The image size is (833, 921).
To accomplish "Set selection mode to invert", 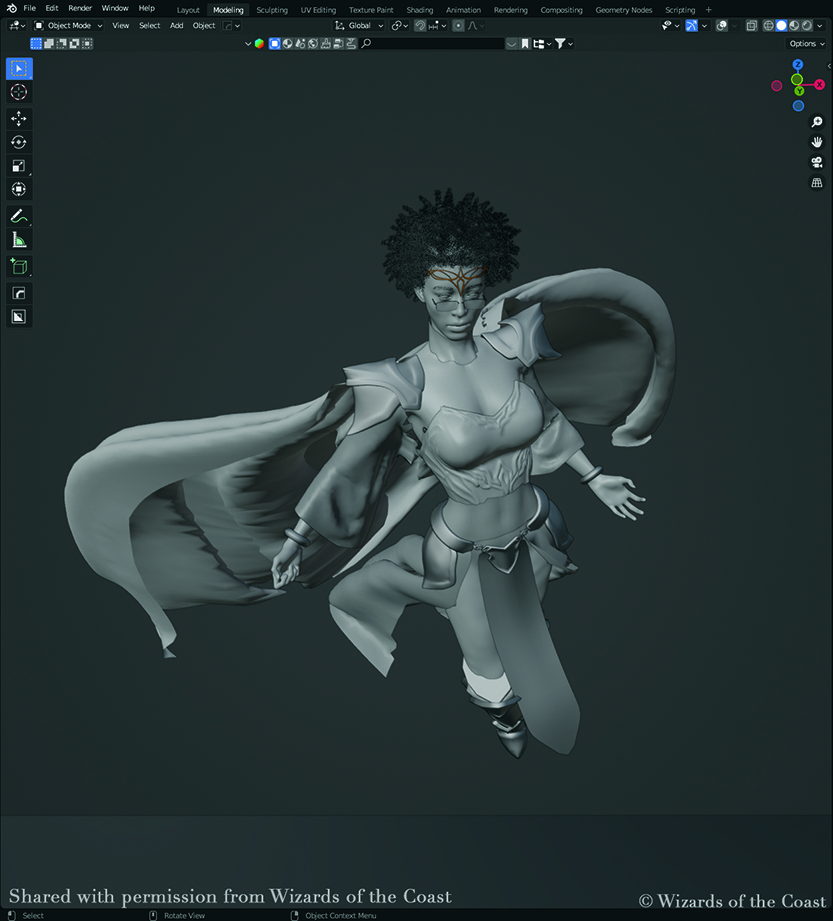I will click(x=75, y=43).
